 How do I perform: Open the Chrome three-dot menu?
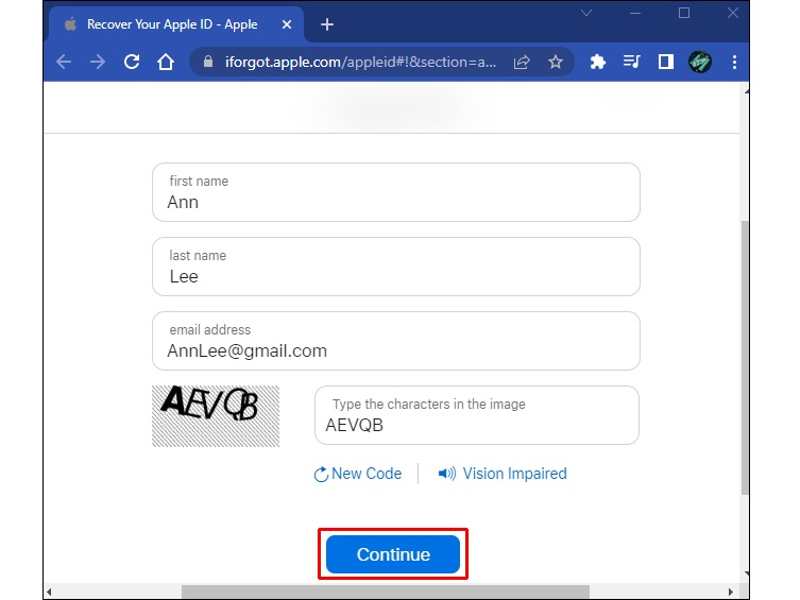(734, 62)
